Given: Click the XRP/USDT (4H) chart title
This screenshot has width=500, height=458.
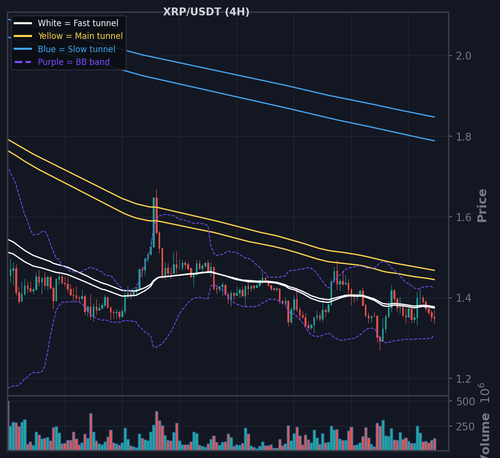Looking at the screenshot, I should point(206,12).
